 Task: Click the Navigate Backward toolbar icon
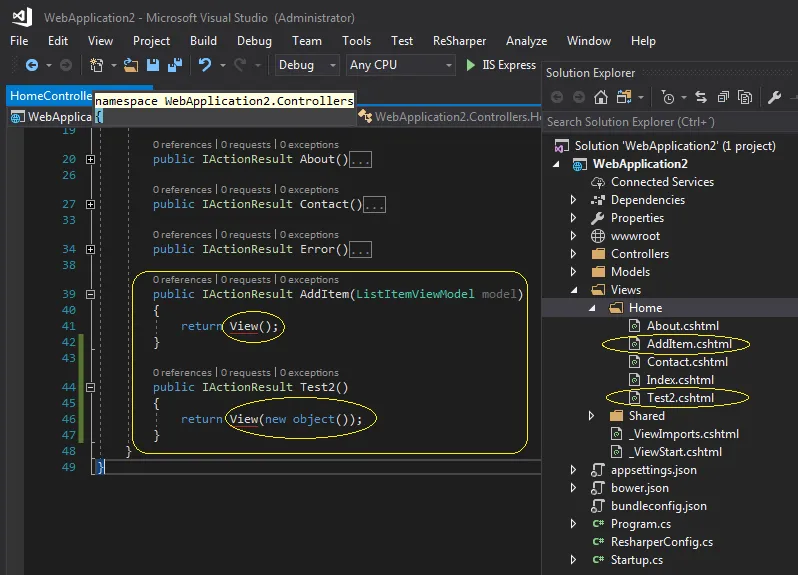(31, 65)
